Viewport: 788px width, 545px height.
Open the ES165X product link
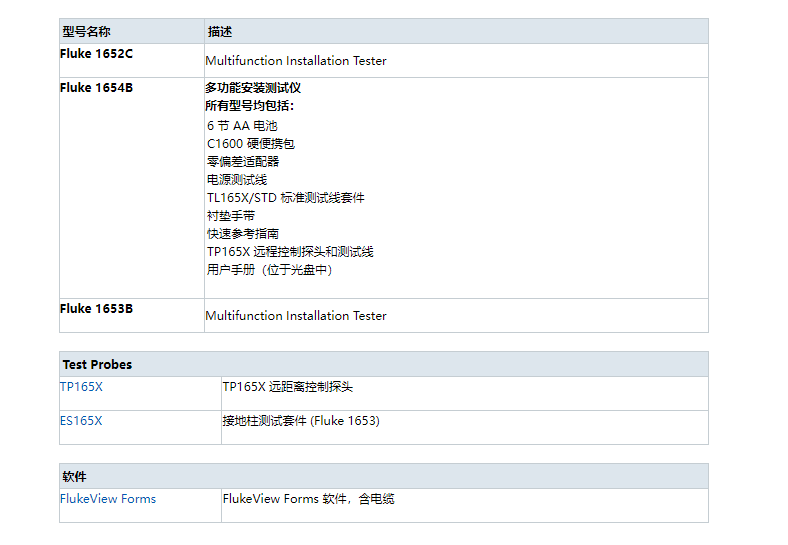[x=81, y=421]
